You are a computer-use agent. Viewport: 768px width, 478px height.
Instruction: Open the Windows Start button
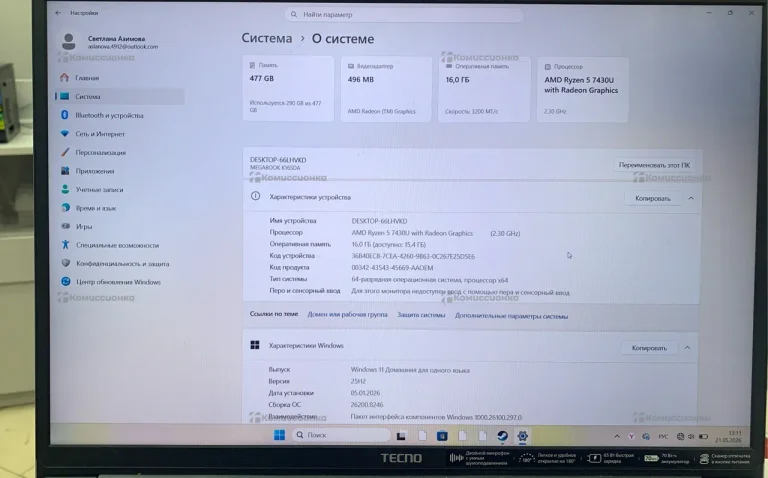coord(279,435)
